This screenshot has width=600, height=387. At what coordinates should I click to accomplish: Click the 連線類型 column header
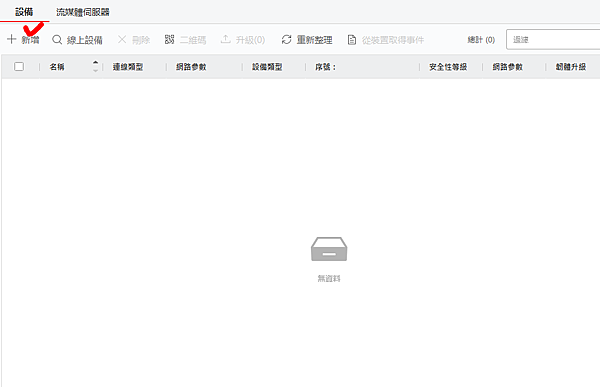[128, 67]
